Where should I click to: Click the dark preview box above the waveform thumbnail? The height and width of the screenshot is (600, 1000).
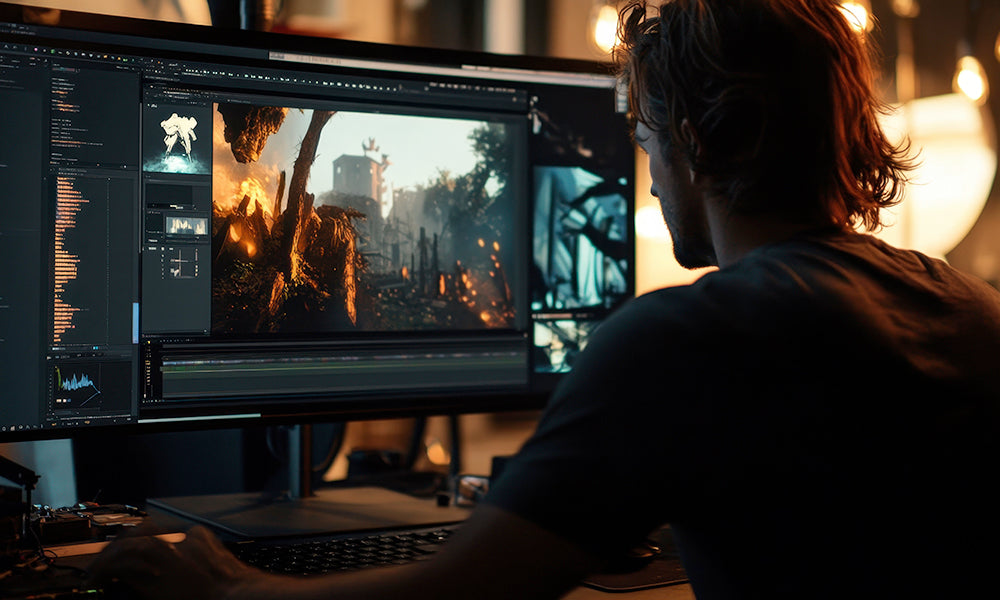tap(170, 195)
